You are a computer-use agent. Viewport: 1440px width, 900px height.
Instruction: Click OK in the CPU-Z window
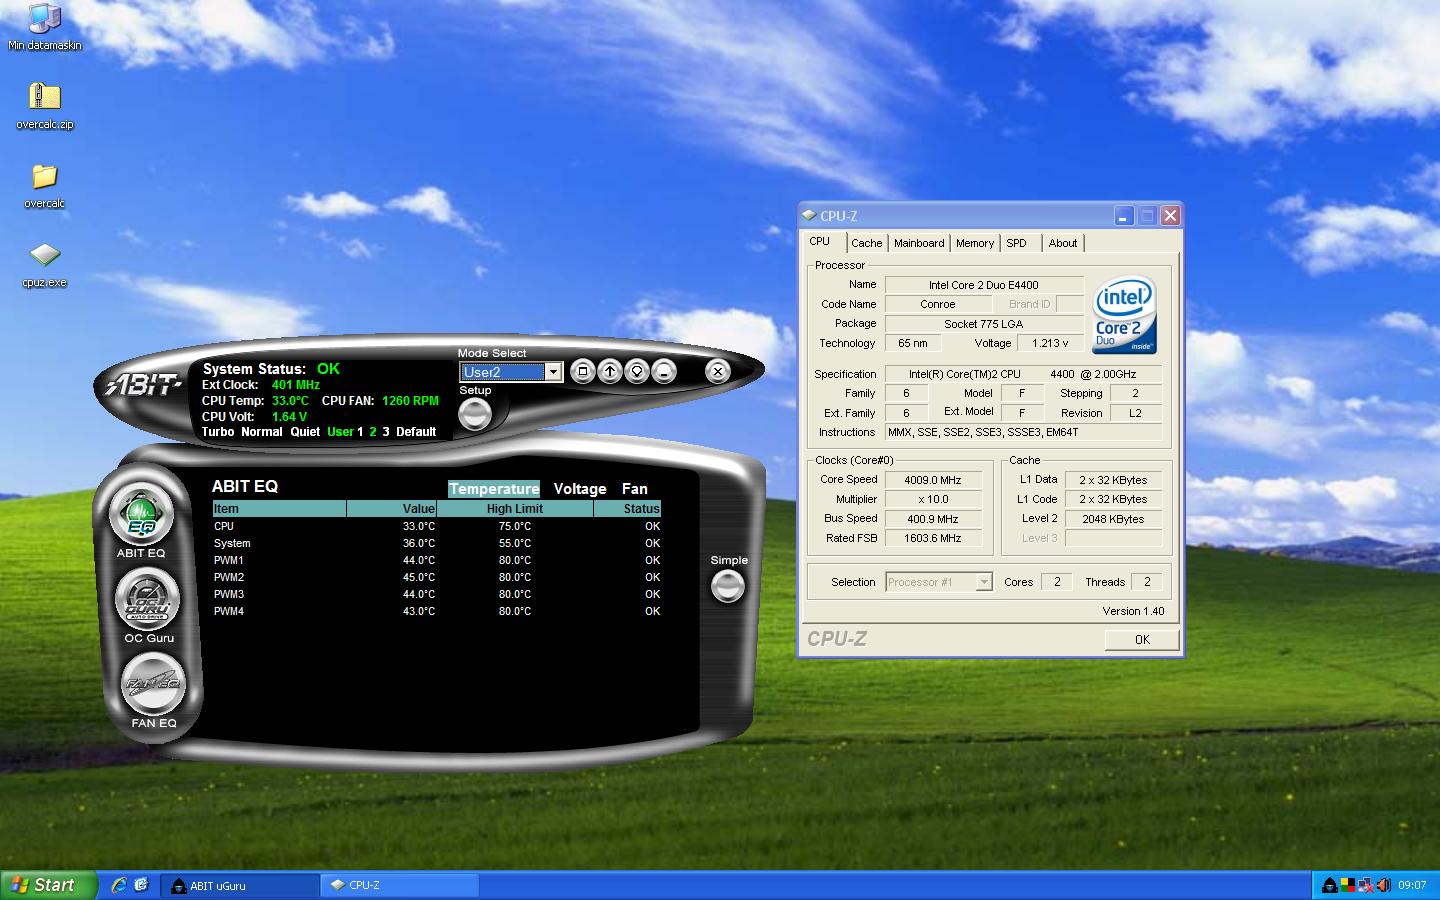click(1142, 640)
